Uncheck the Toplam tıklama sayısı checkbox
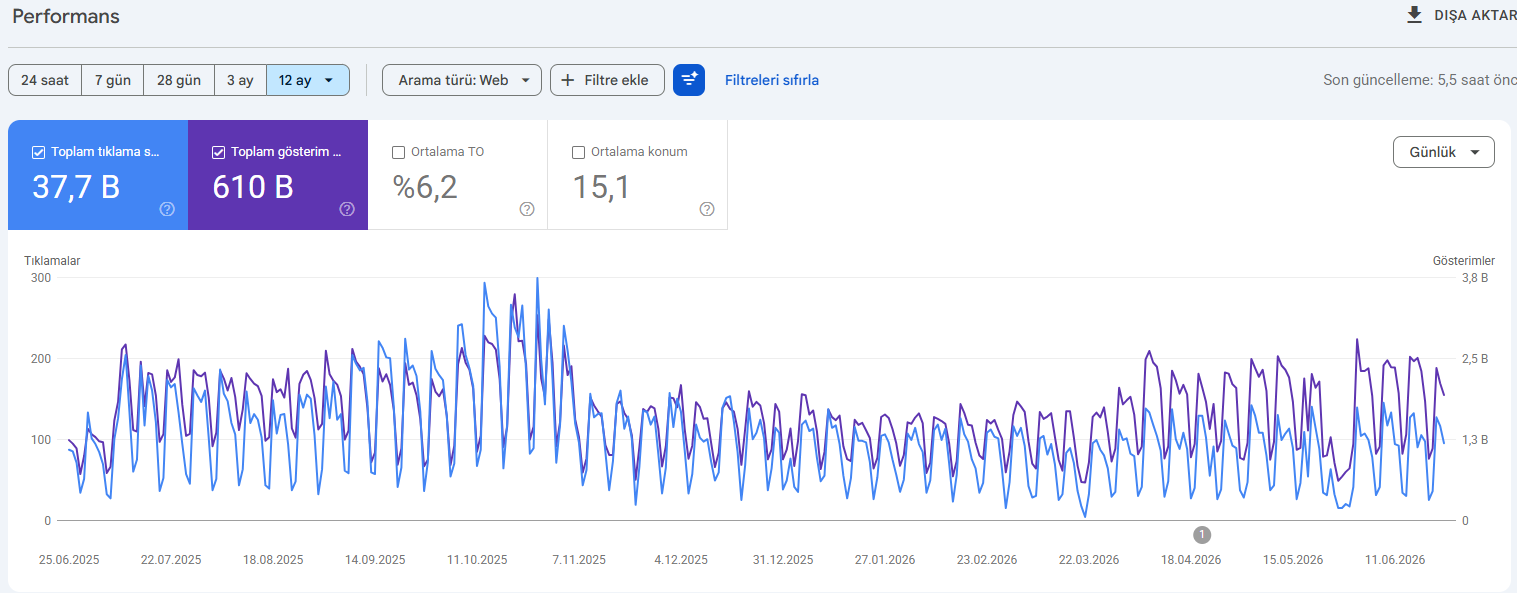 [39, 152]
